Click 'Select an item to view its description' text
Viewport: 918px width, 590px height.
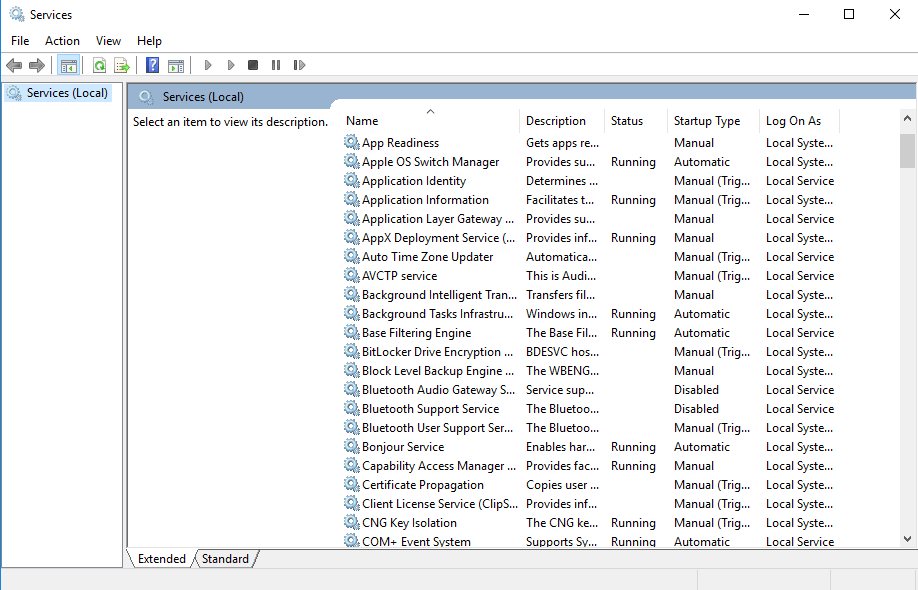[x=230, y=122]
